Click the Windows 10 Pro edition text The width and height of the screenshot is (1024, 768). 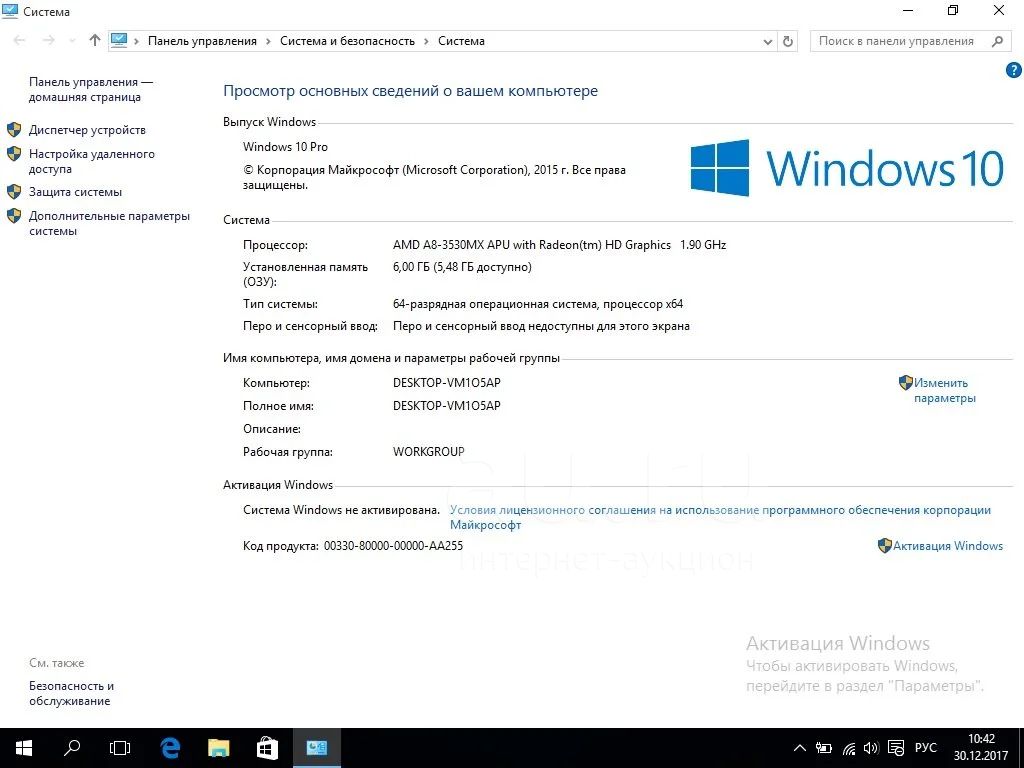(x=285, y=147)
